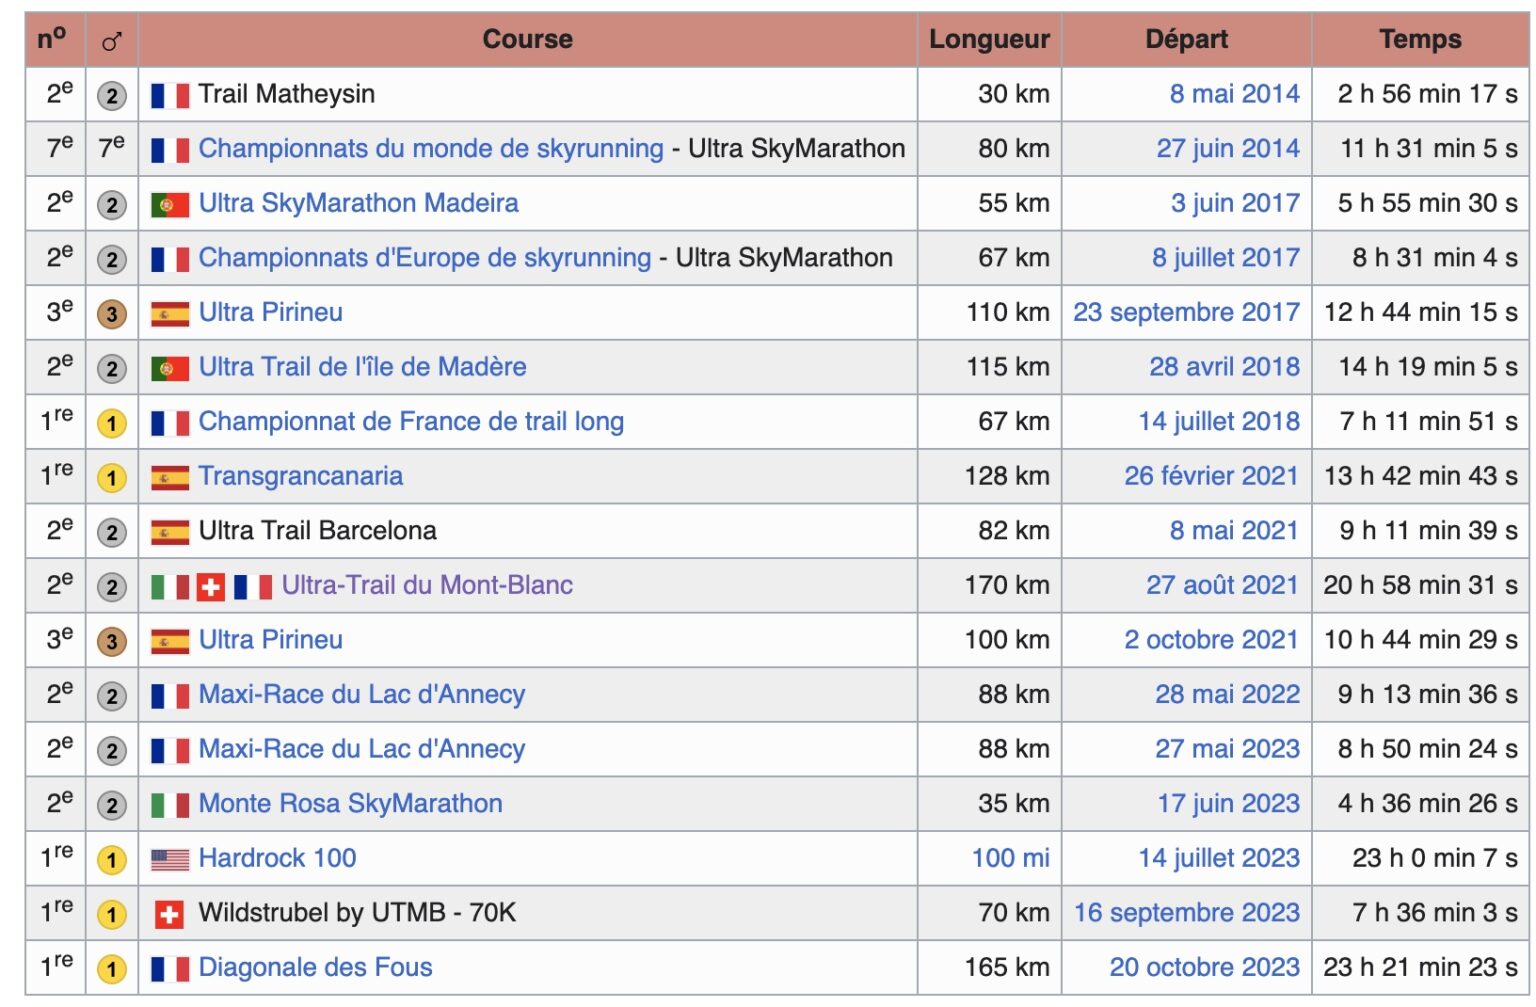The image size is (1536, 1007).
Task: Open the Ultra SkyMarathon Madeira link
Action: (359, 203)
